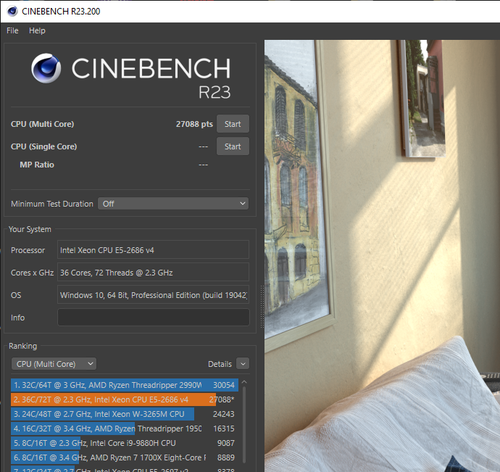Screen dimensions: 500x472
Task: Expand the Details chevron in Ranking
Action: [243, 364]
